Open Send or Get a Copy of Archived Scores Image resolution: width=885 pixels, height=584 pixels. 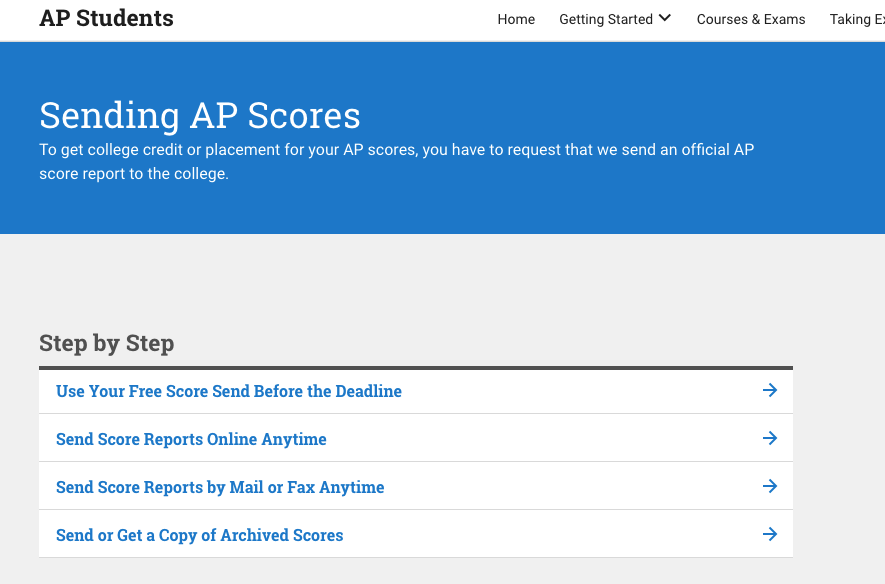click(x=200, y=535)
